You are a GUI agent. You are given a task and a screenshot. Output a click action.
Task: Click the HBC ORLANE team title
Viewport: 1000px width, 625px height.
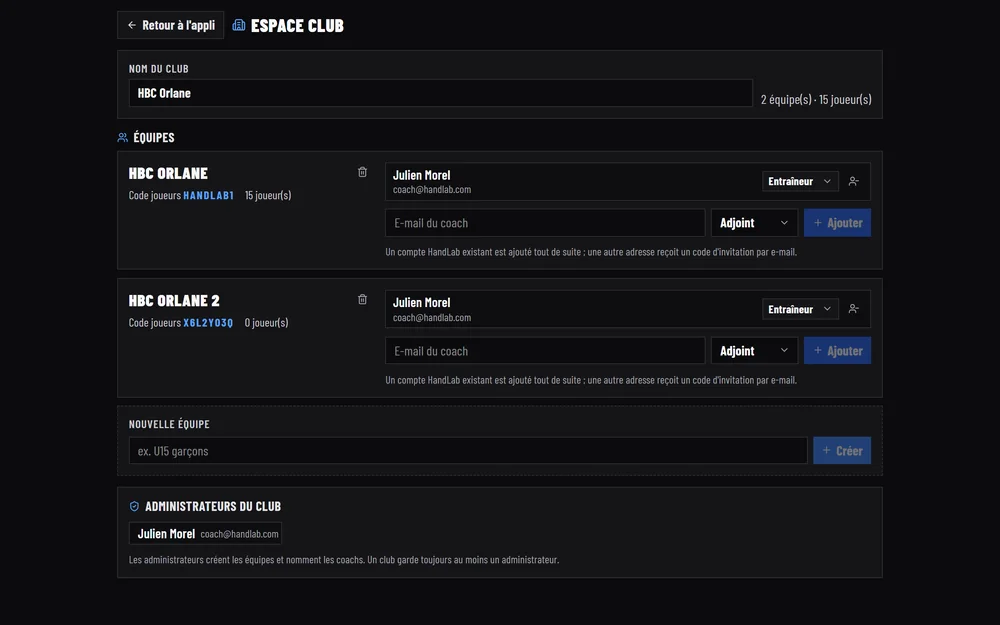(168, 173)
